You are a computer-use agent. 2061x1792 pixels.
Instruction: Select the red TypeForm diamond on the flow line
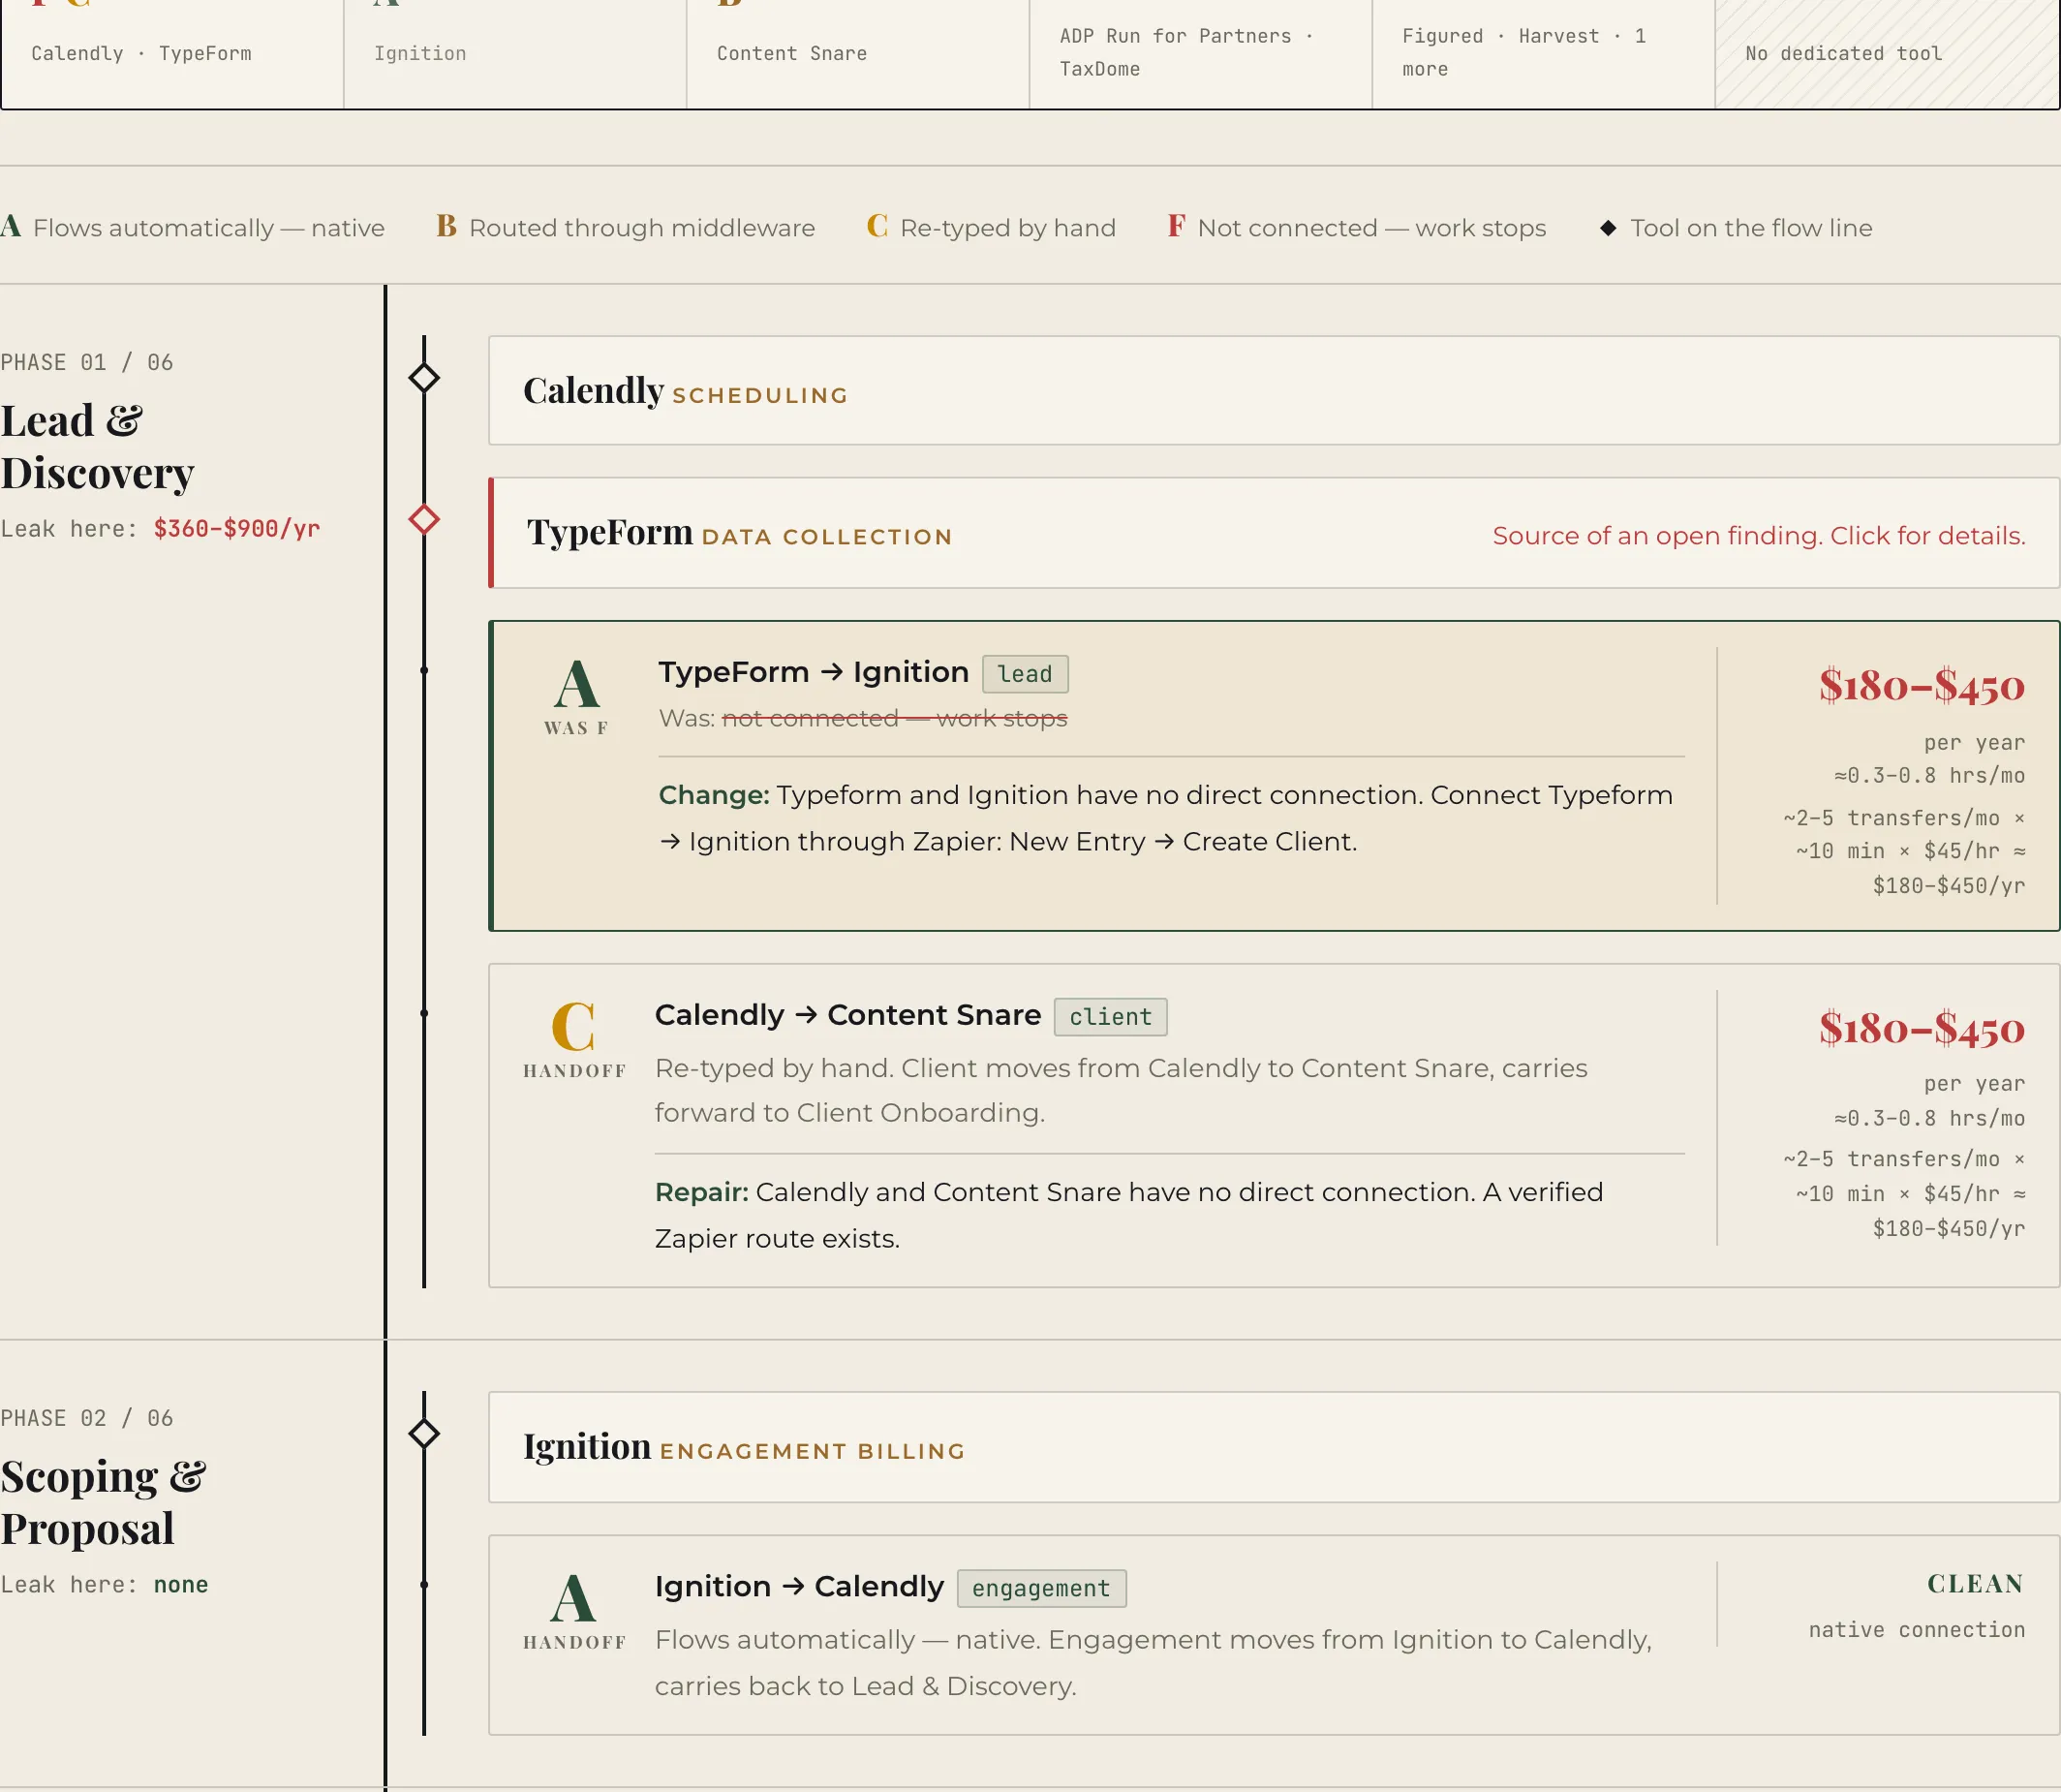pos(424,519)
